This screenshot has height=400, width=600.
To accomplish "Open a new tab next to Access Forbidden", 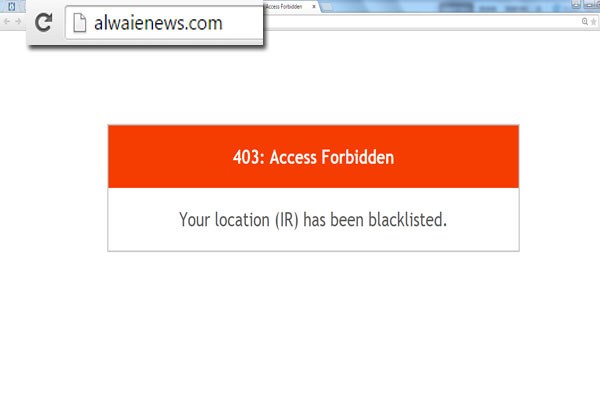I will point(327,7).
